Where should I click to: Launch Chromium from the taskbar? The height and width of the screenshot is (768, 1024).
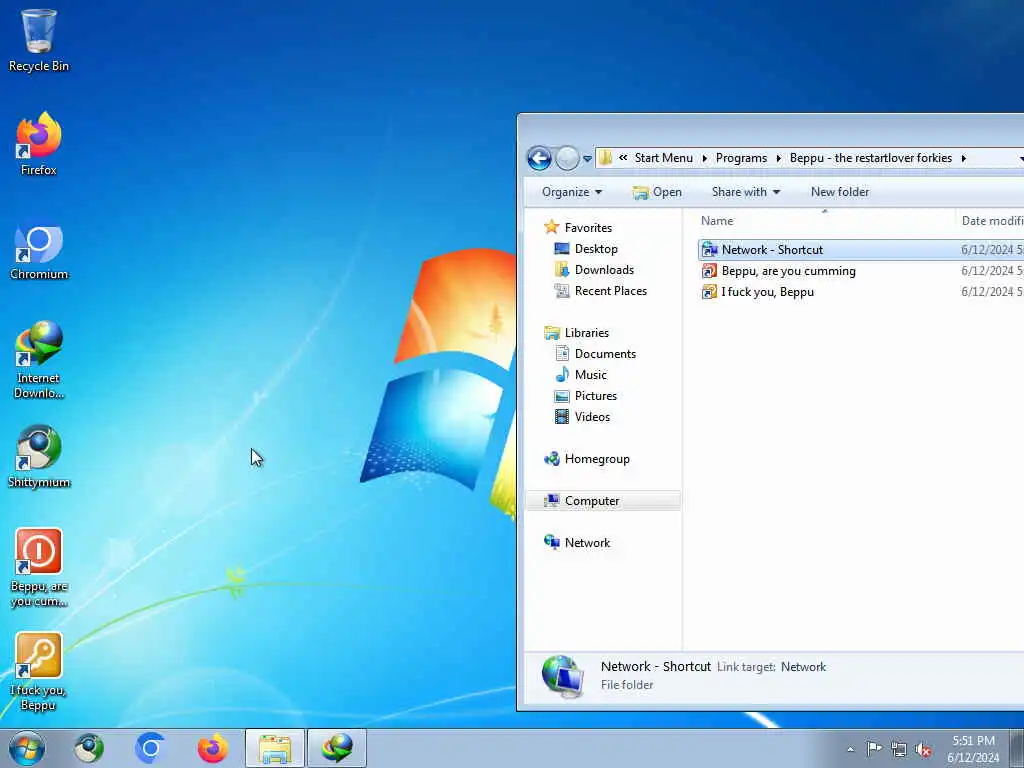tap(150, 748)
